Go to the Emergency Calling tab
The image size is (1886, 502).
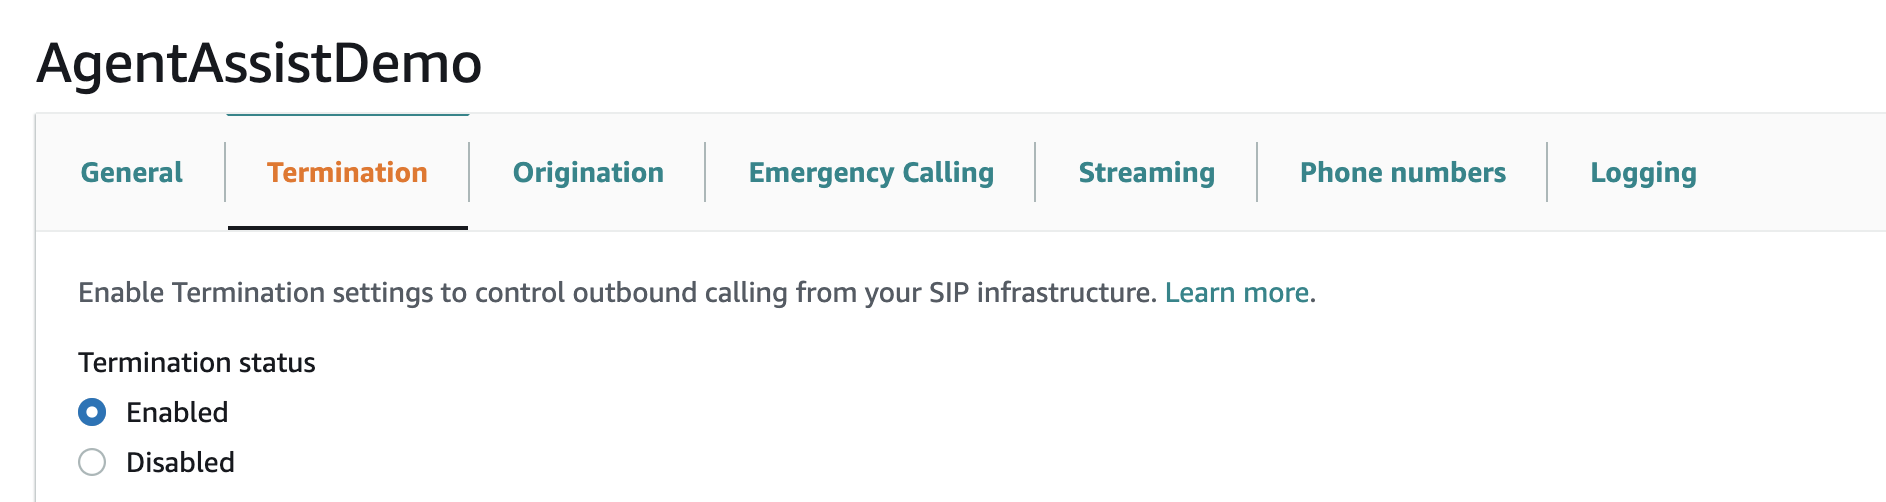(871, 173)
